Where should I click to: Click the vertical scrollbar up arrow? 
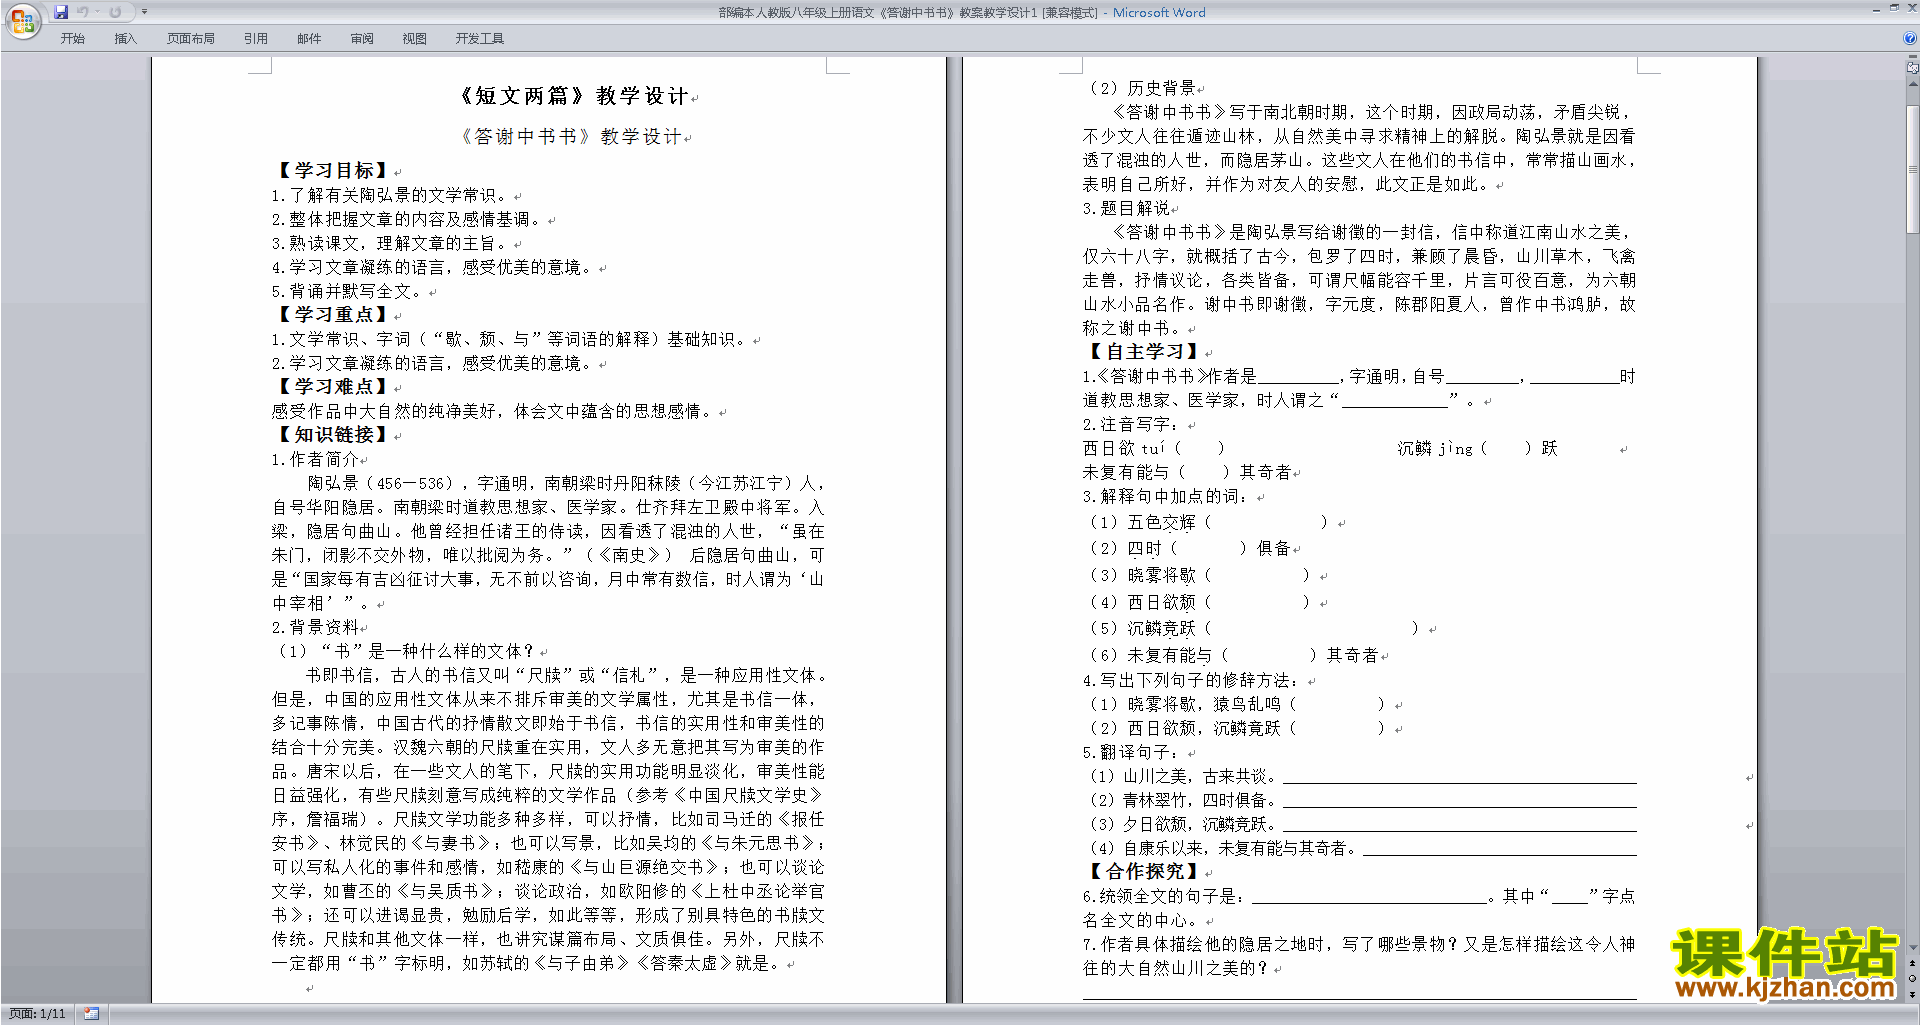click(x=1912, y=85)
